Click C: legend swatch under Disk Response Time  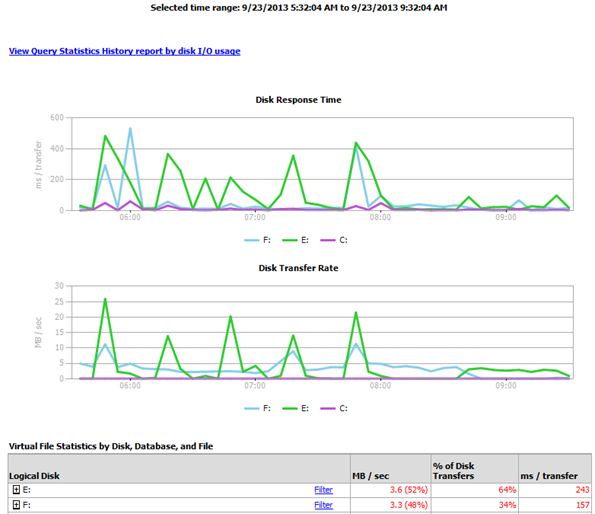pos(328,240)
